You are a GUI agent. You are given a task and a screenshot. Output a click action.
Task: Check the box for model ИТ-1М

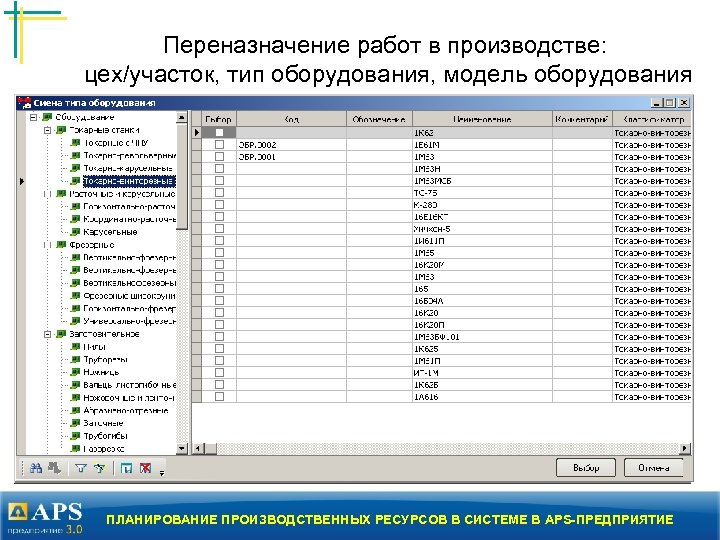coord(219,372)
